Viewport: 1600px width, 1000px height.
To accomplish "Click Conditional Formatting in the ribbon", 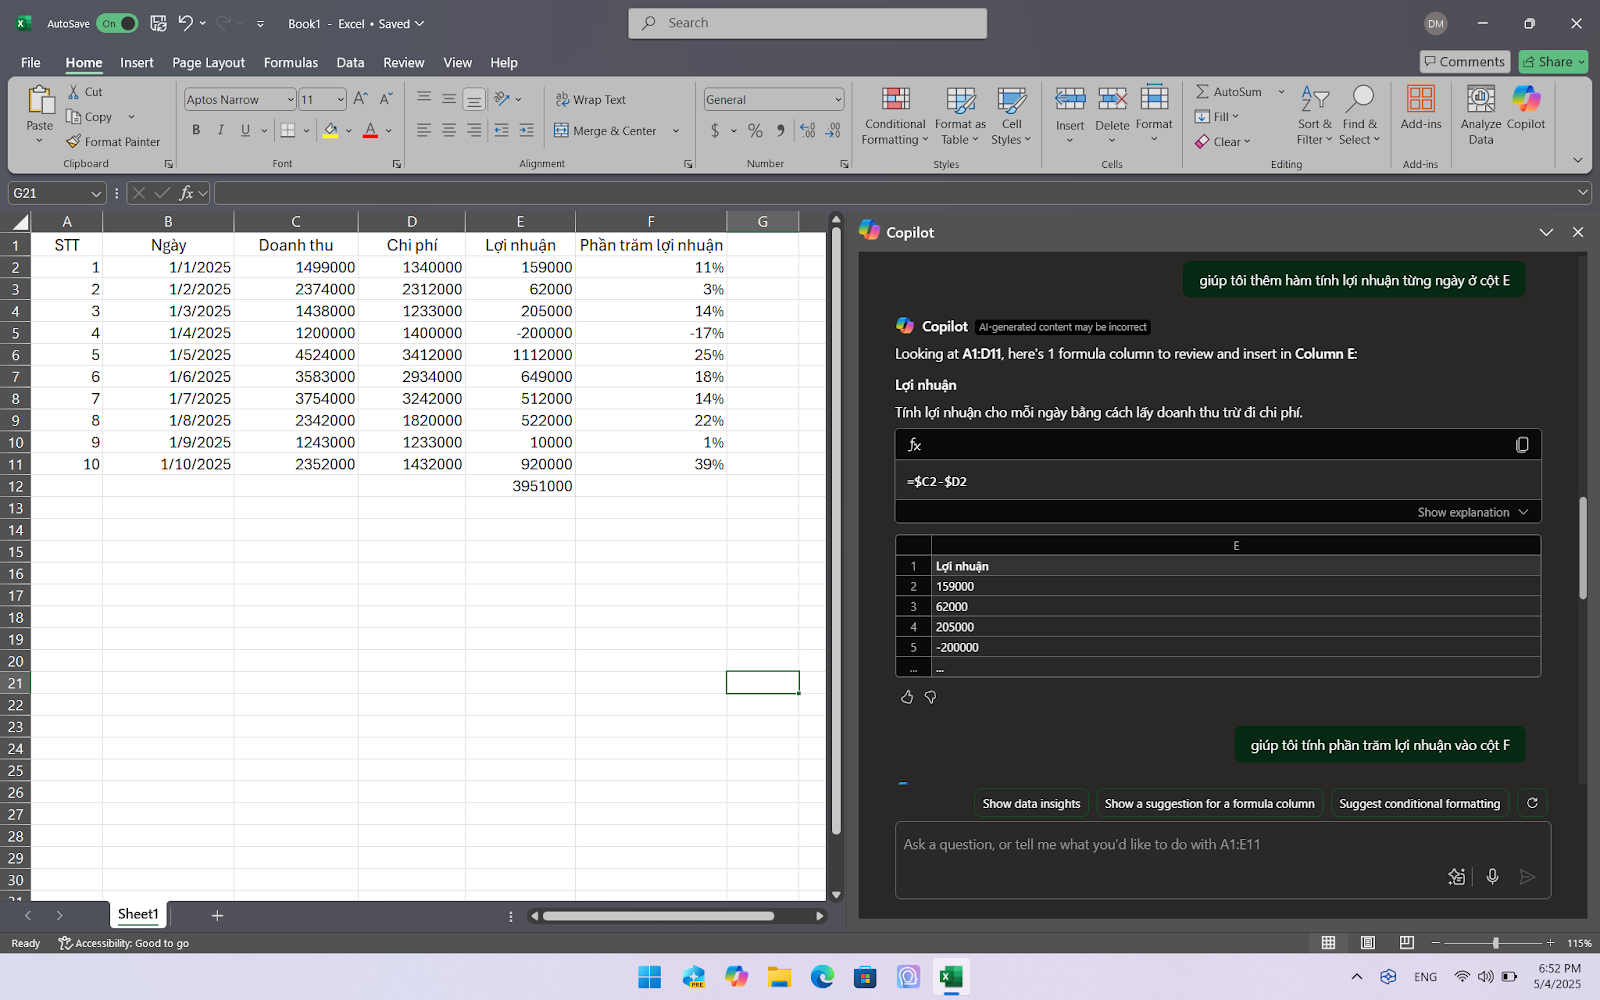I will point(895,114).
